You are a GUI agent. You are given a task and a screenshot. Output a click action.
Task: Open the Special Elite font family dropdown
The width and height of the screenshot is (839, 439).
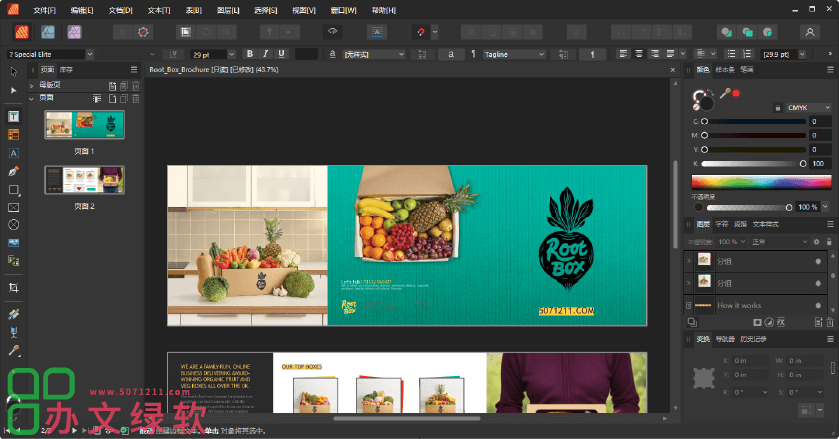coord(89,54)
